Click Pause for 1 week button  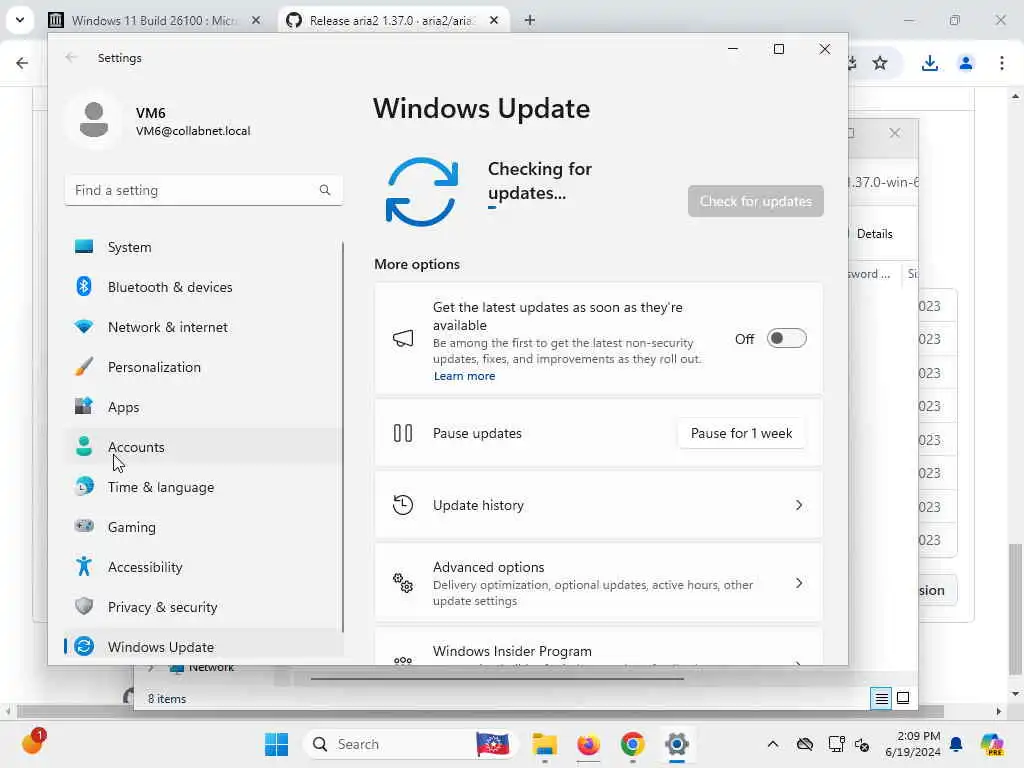[741, 434]
